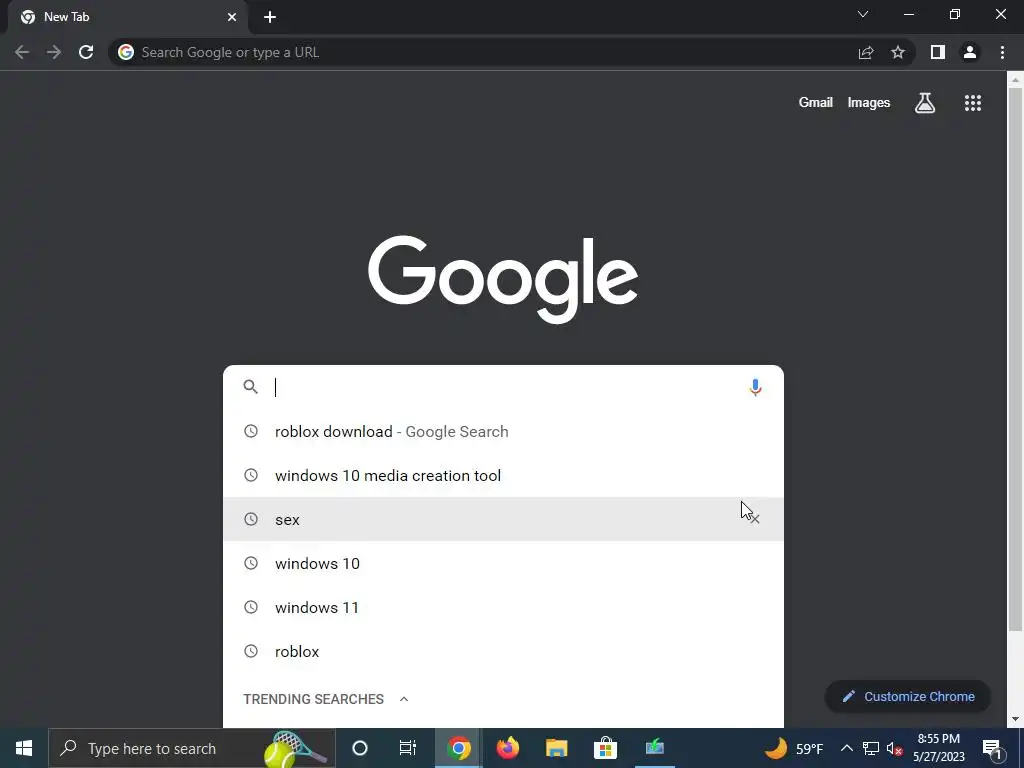Open the notification center icon
This screenshot has width=1024, height=768.
pyautogui.click(x=992, y=748)
